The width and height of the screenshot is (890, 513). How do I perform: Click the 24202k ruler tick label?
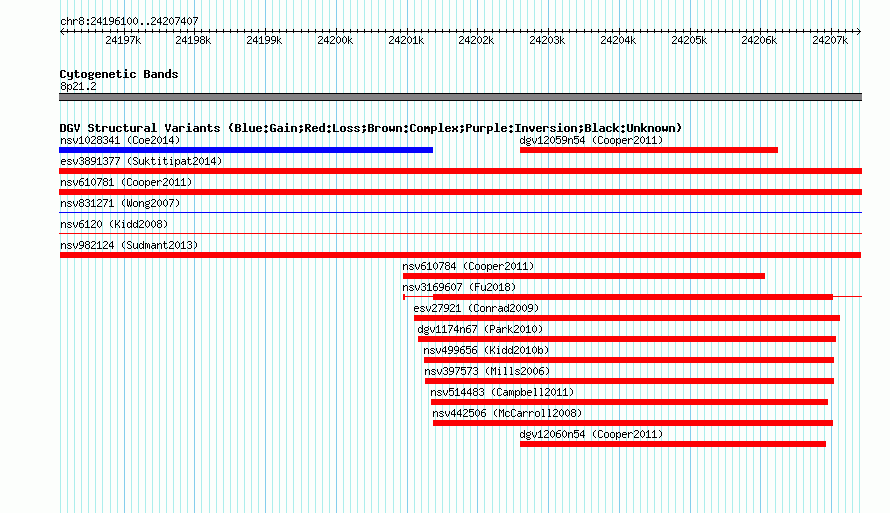tap(476, 40)
